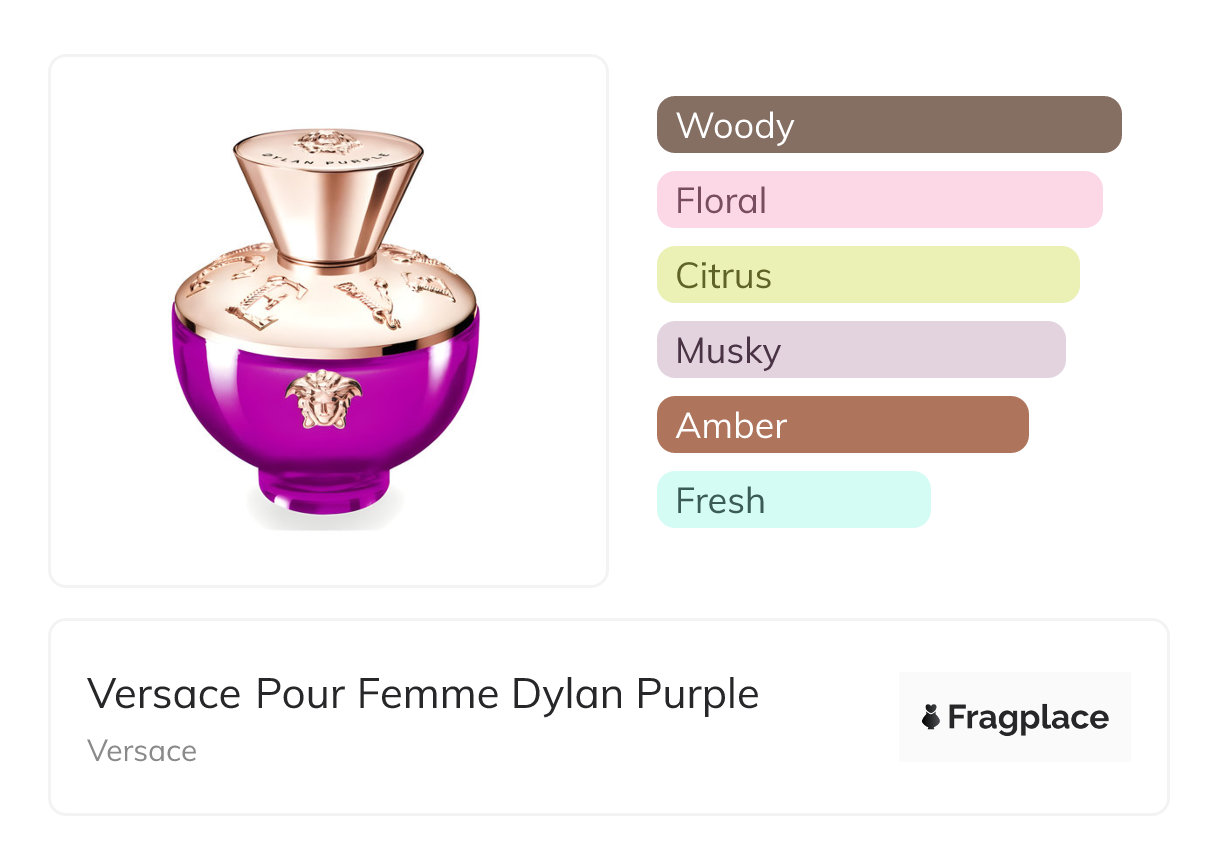The width and height of the screenshot is (1218, 864).
Task: Click the Medusa head emblem on purple glass
Action: (x=324, y=399)
